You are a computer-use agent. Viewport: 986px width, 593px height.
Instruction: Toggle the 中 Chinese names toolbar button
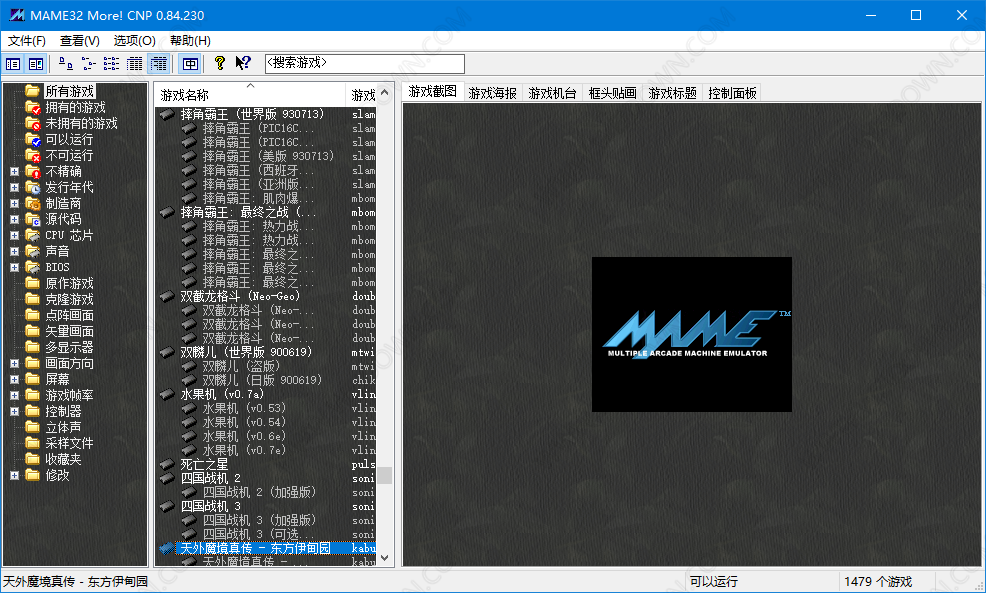coord(190,64)
